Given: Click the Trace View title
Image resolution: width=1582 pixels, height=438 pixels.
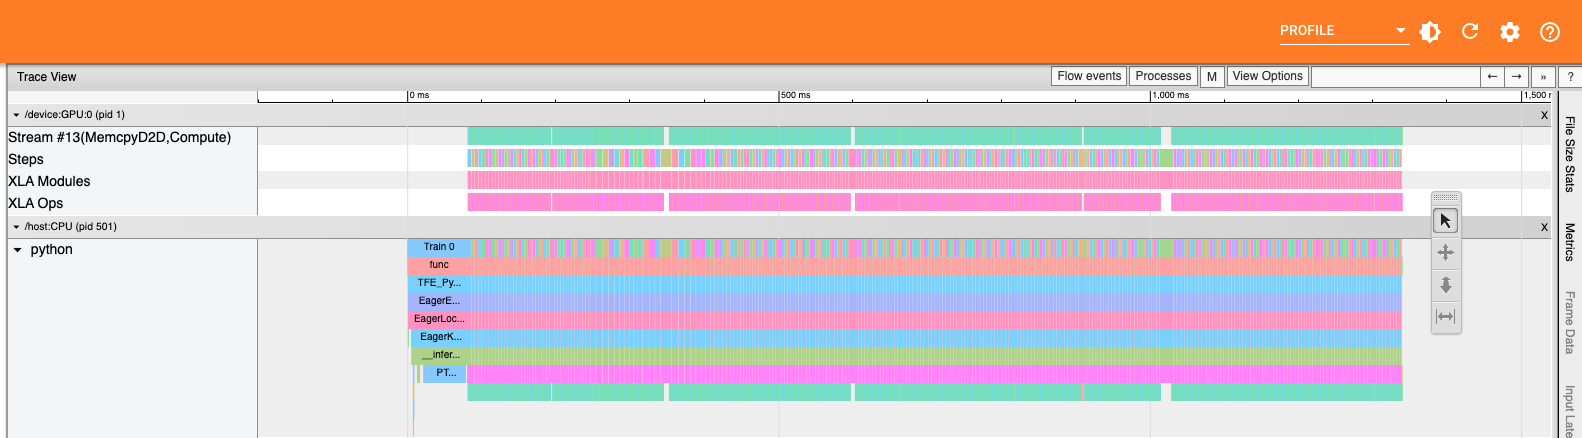Looking at the screenshot, I should pyautogui.click(x=46, y=77).
